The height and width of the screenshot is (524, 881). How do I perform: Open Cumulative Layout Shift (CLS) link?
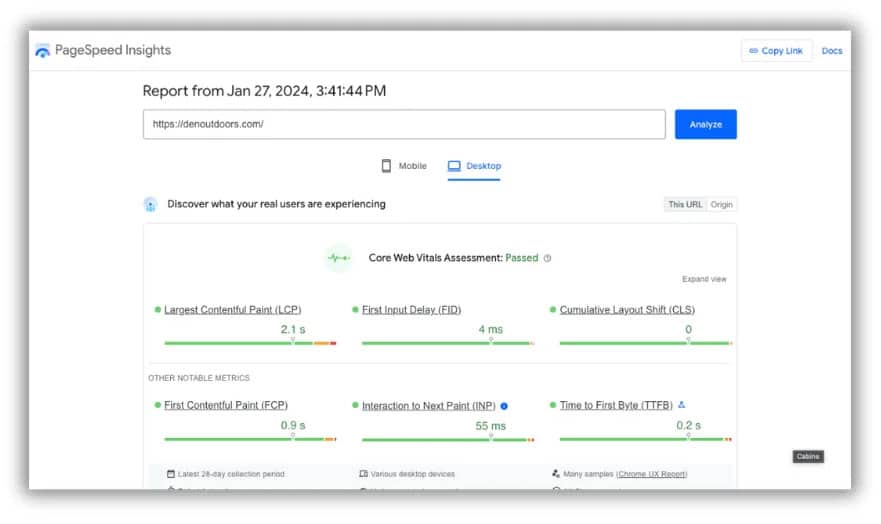[627, 309]
